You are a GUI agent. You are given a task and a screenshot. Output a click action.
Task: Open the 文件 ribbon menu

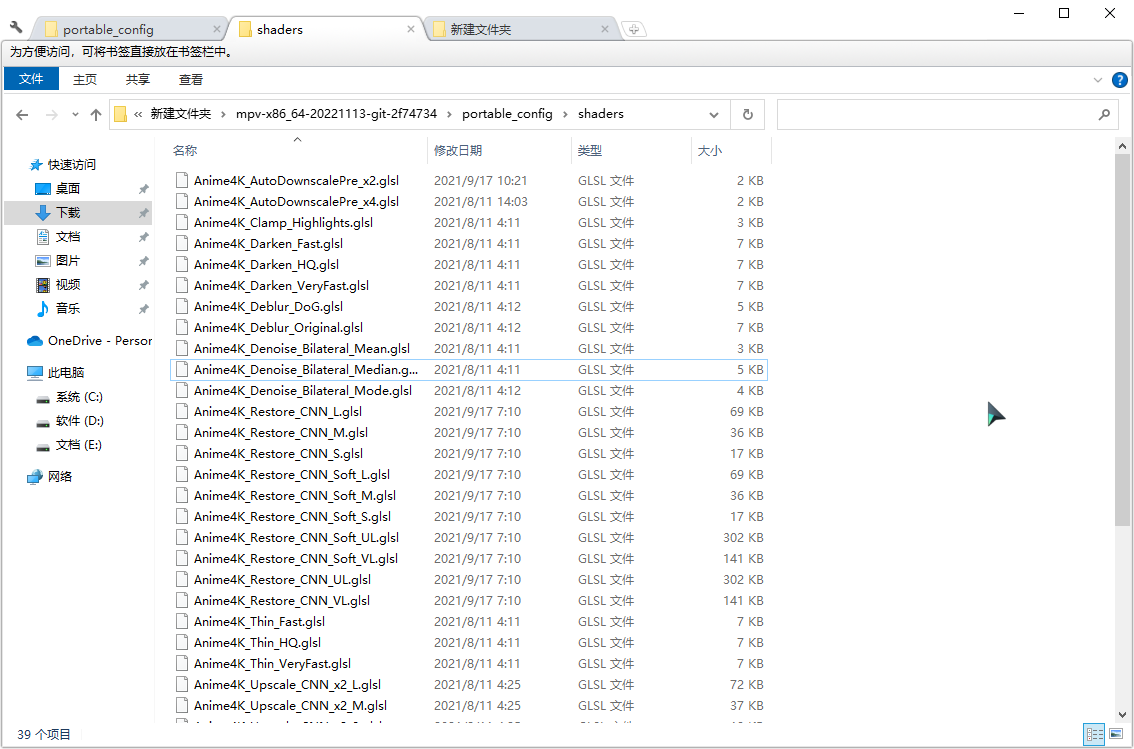(31, 79)
